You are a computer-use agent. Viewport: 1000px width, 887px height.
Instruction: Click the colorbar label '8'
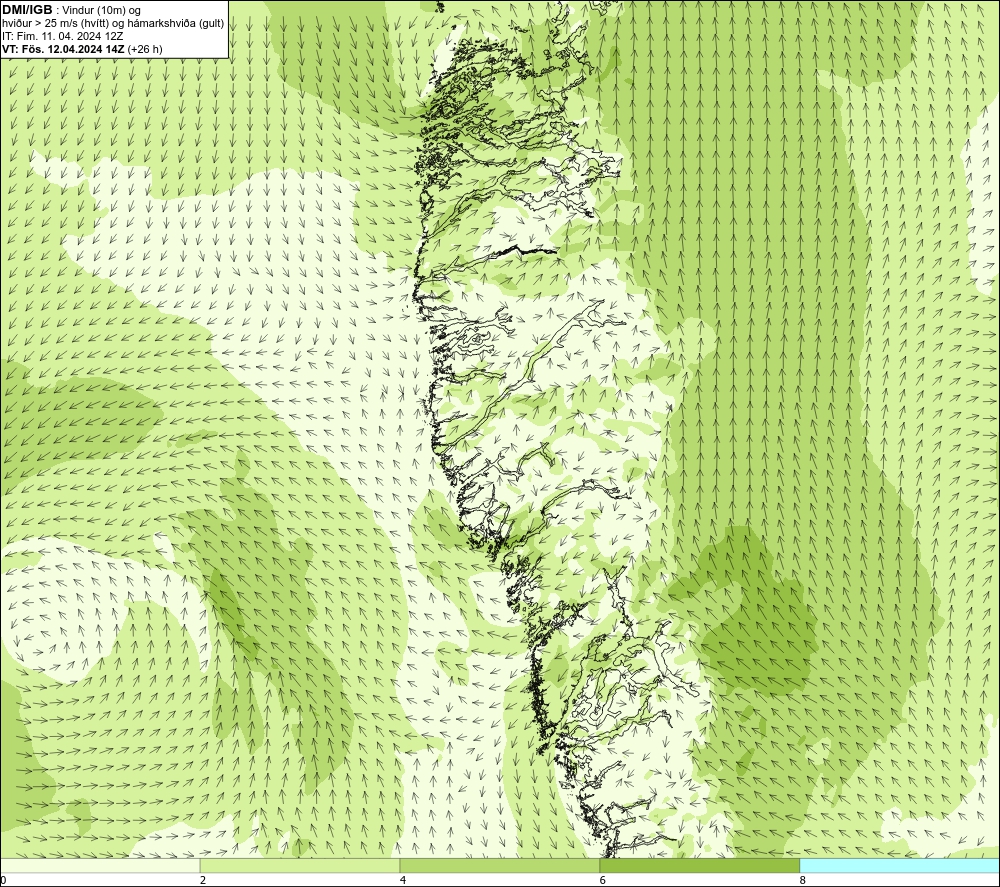click(802, 881)
